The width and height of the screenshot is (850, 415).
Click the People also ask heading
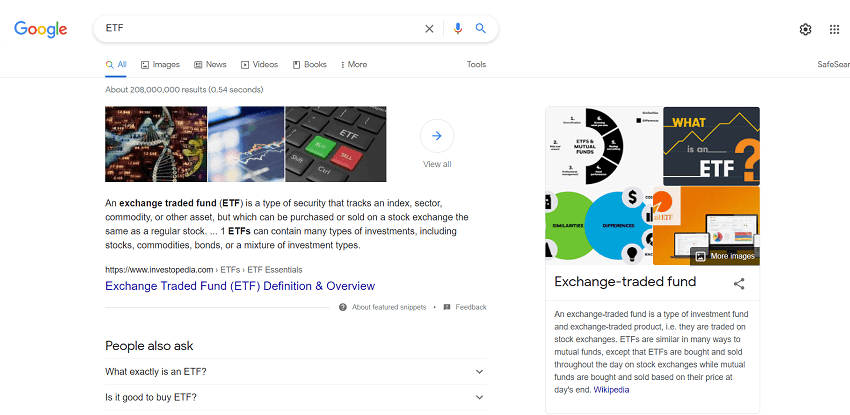coord(149,346)
